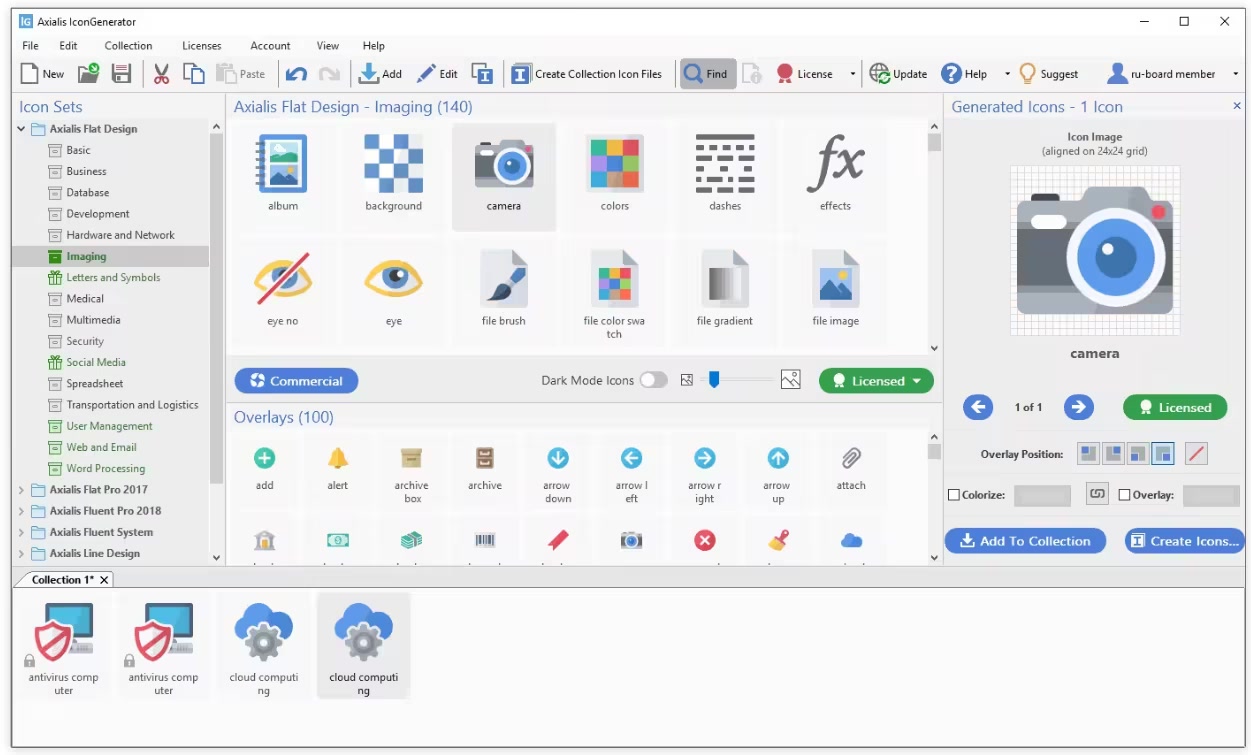Screen dimensions: 1251x755
Task: Click the Cut scissors icon in toolbar
Action: pos(161,74)
